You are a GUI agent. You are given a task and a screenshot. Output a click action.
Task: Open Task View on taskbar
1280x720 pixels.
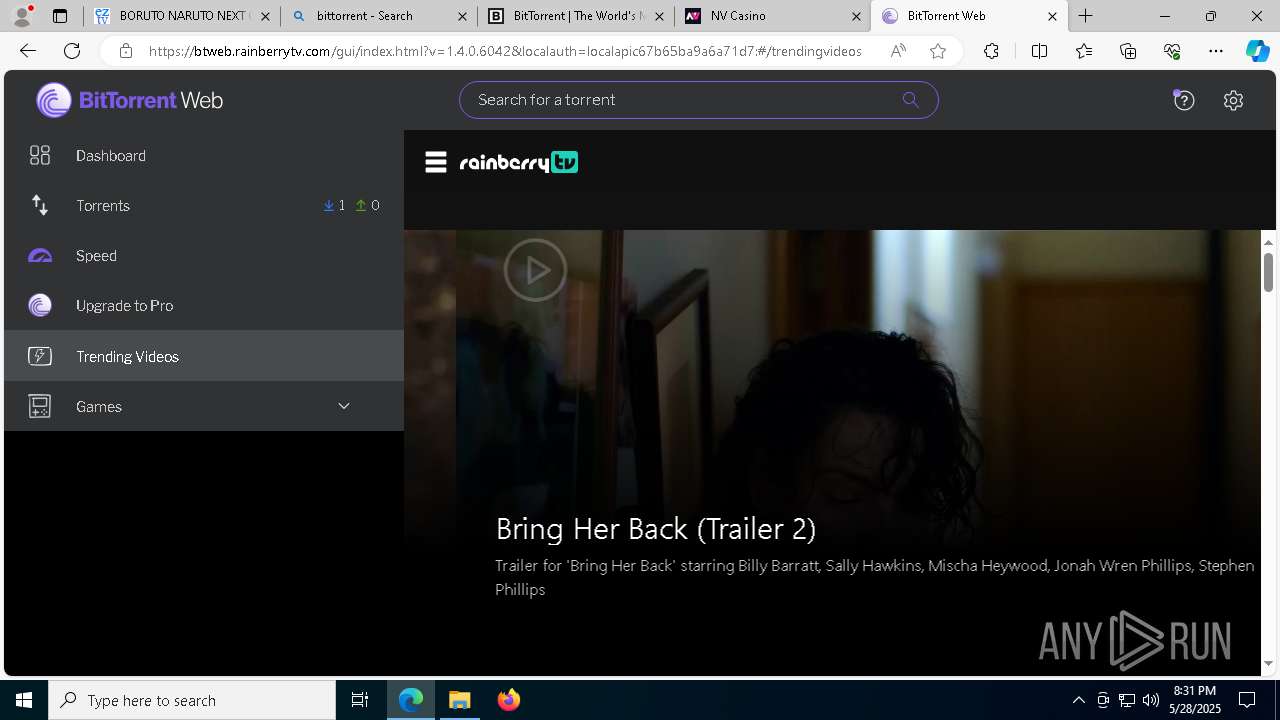(360, 700)
